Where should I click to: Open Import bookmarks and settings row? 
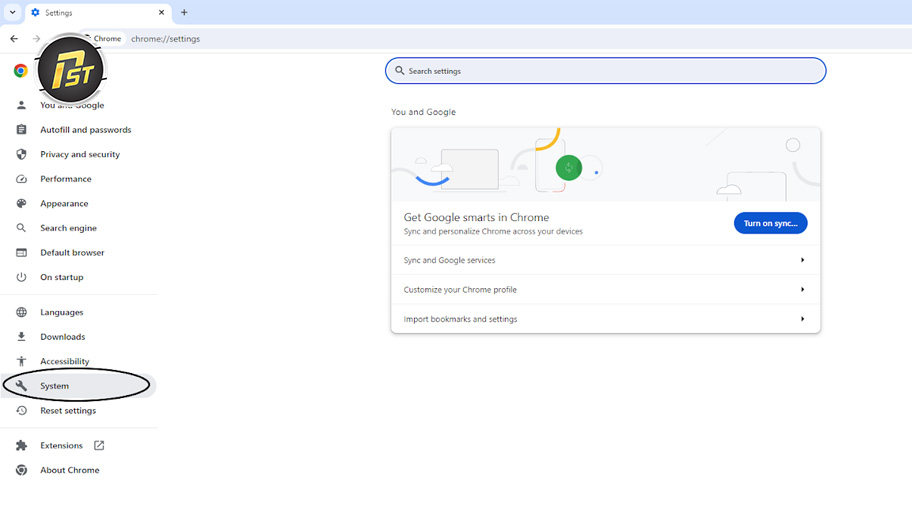[605, 319]
